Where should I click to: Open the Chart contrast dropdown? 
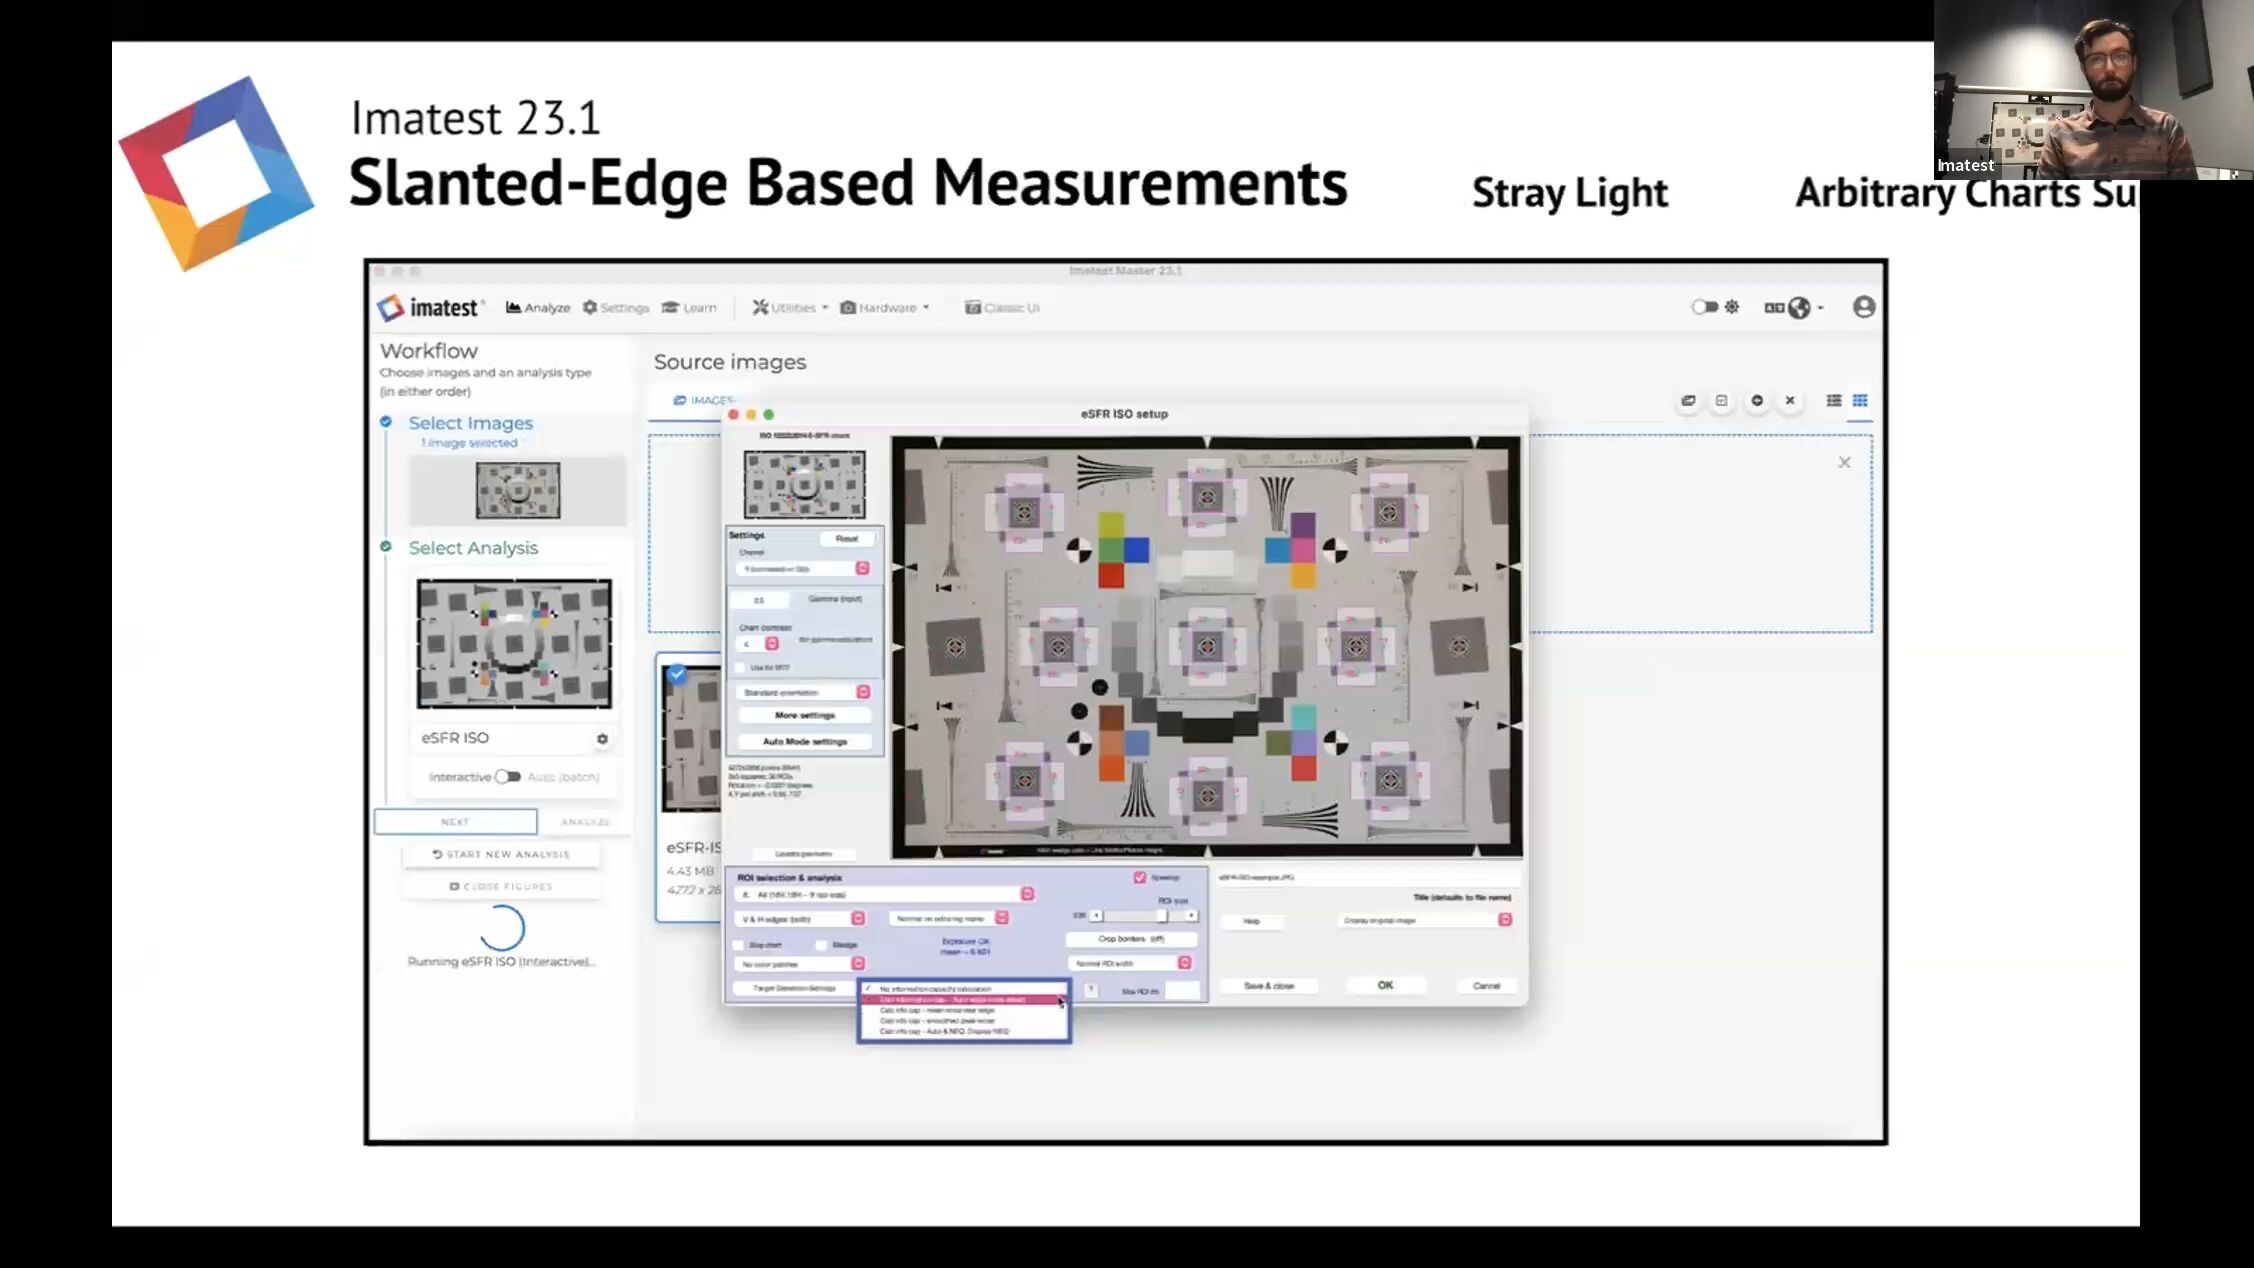(758, 644)
